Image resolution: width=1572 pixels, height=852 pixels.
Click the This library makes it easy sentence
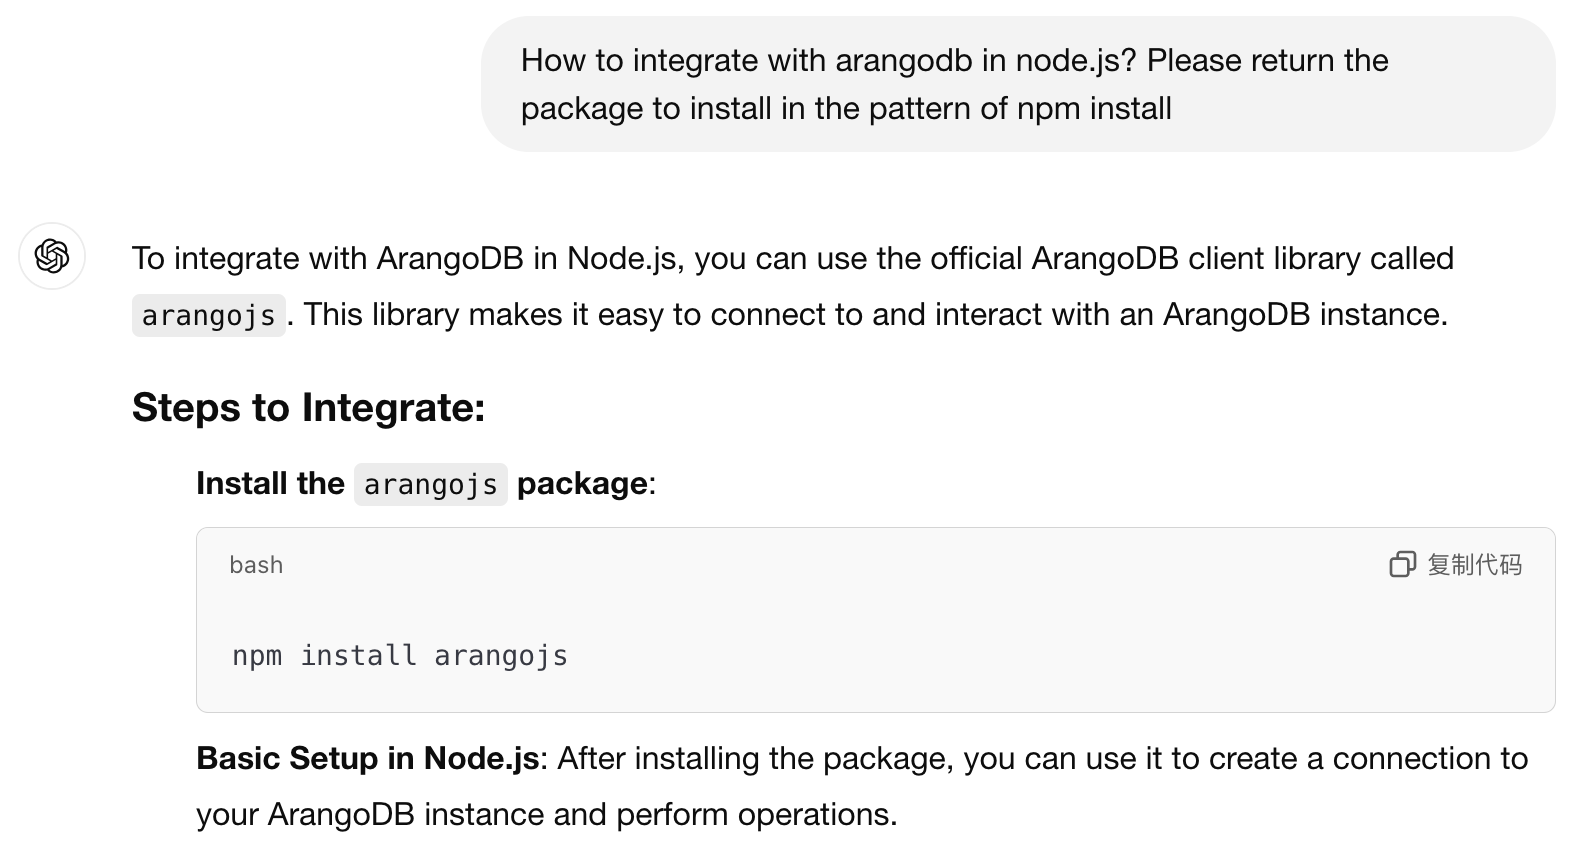875,314
